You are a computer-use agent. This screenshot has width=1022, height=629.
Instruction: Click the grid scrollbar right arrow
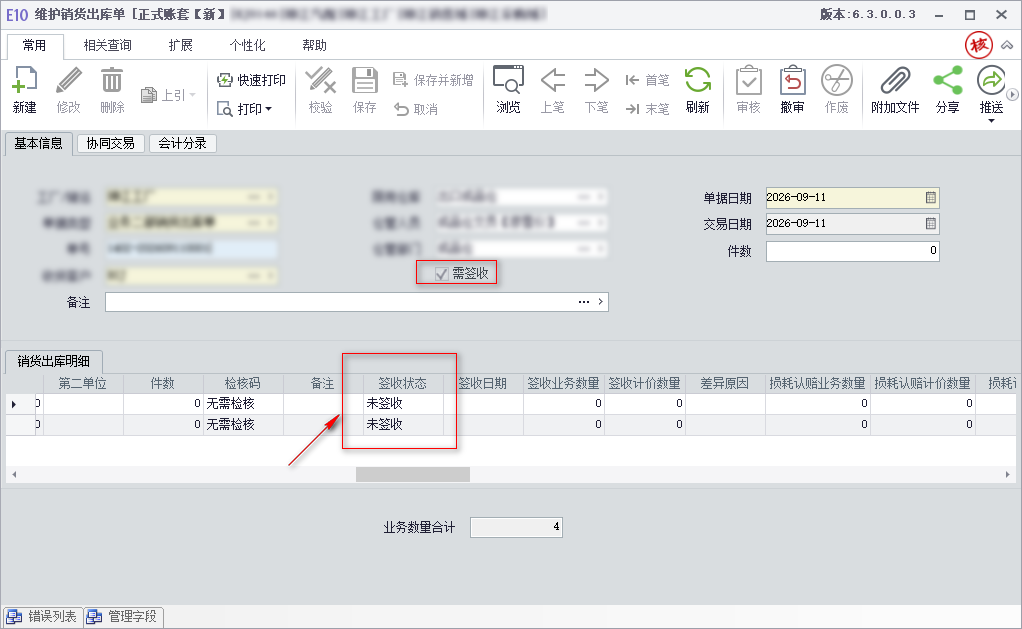point(1008,475)
